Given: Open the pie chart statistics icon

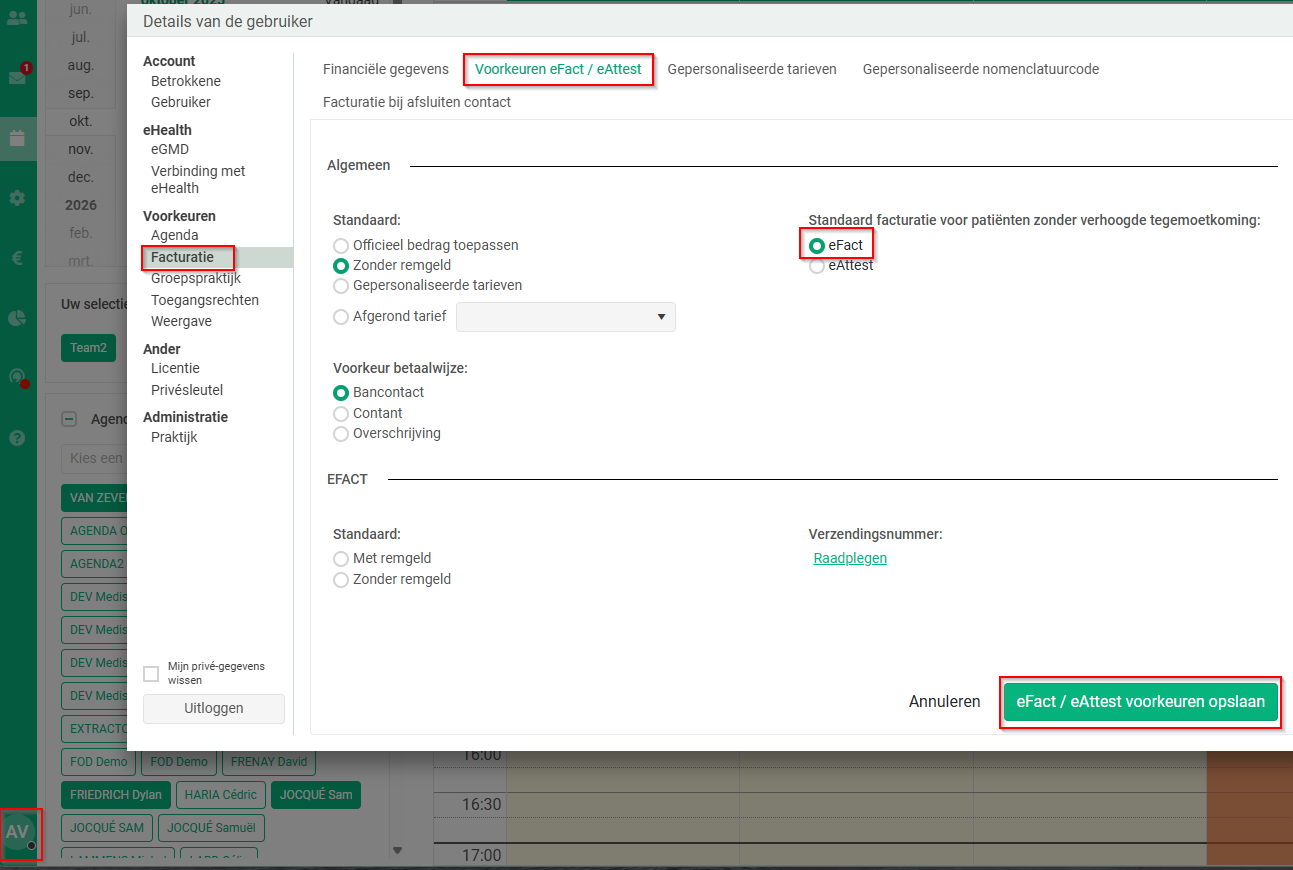Looking at the screenshot, I should click(x=17, y=318).
